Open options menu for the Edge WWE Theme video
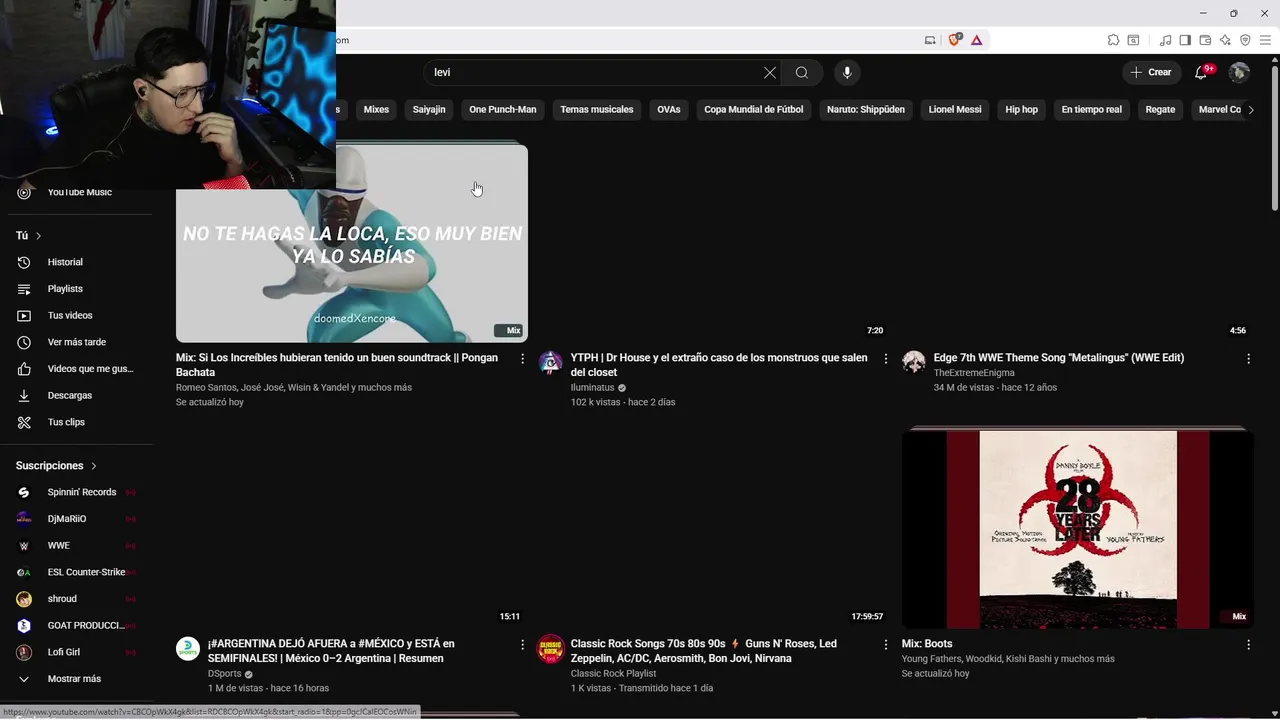Screen dimensions: 1280x720 [x=1248, y=358]
